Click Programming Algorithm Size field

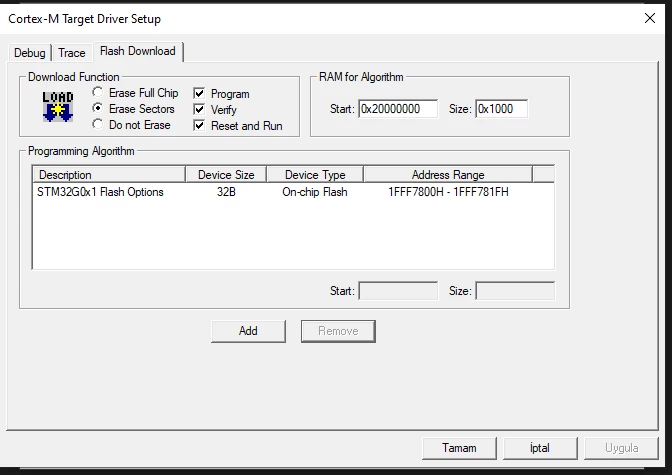(515, 291)
